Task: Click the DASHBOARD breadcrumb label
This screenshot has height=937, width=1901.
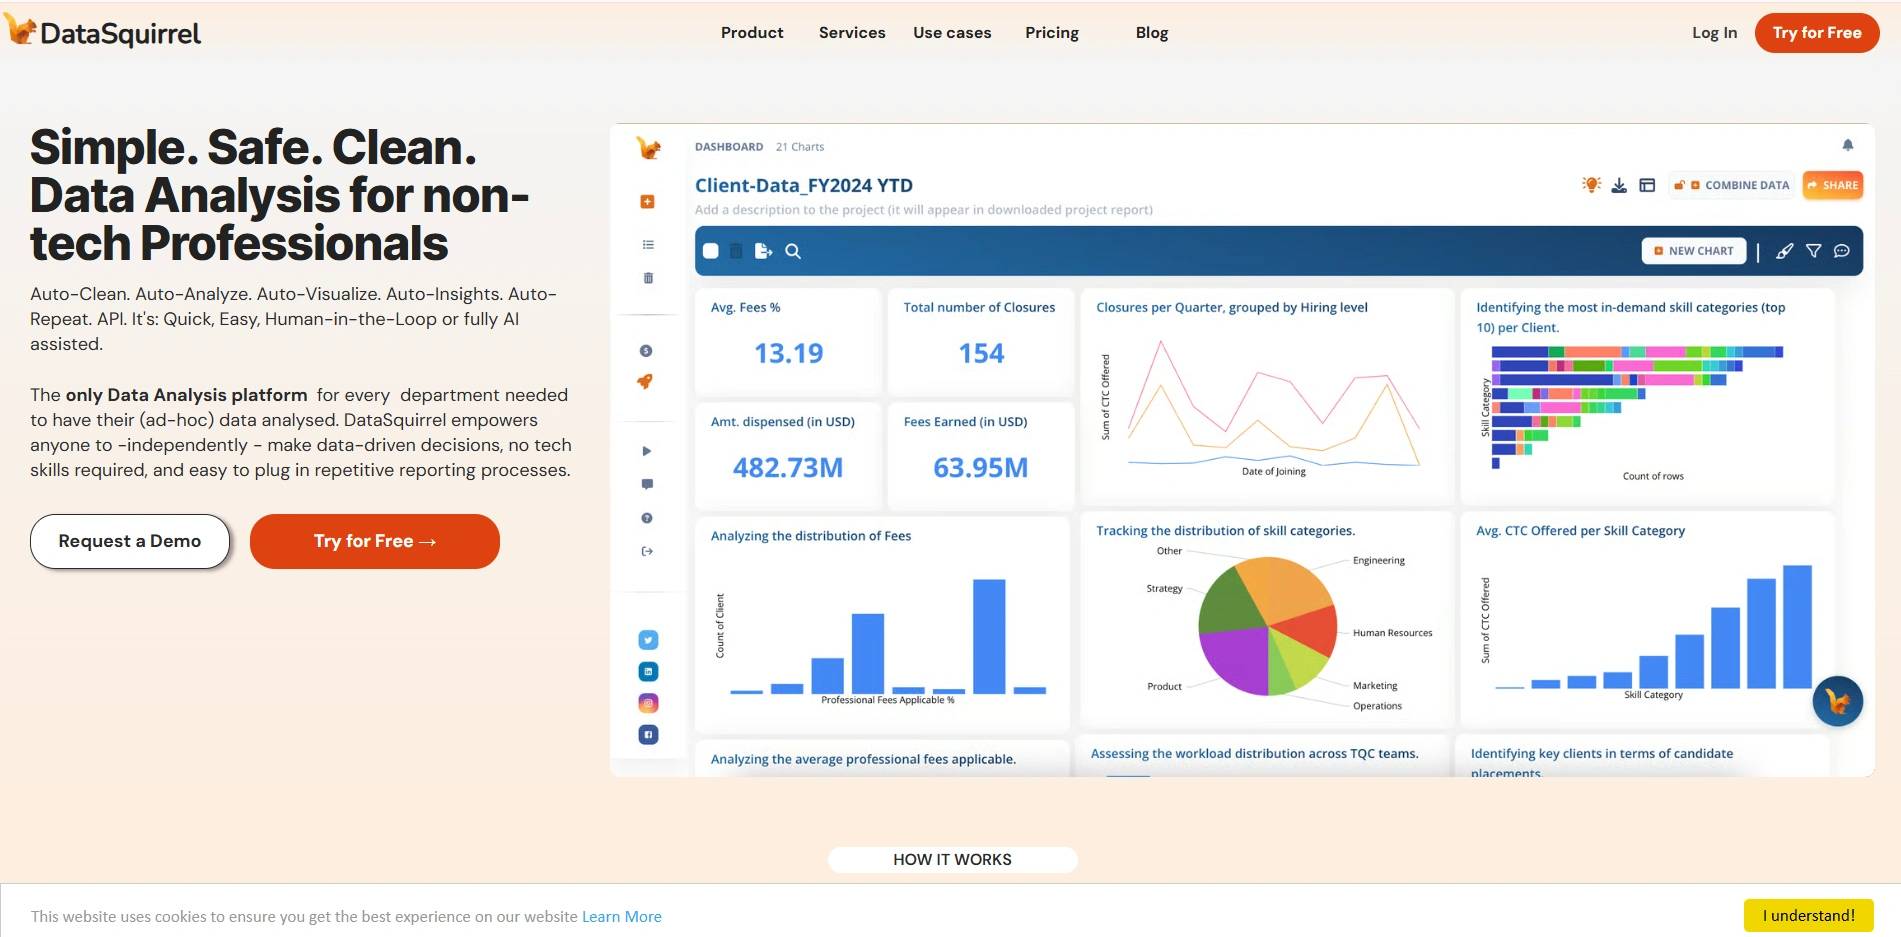Action: pyautogui.click(x=729, y=147)
